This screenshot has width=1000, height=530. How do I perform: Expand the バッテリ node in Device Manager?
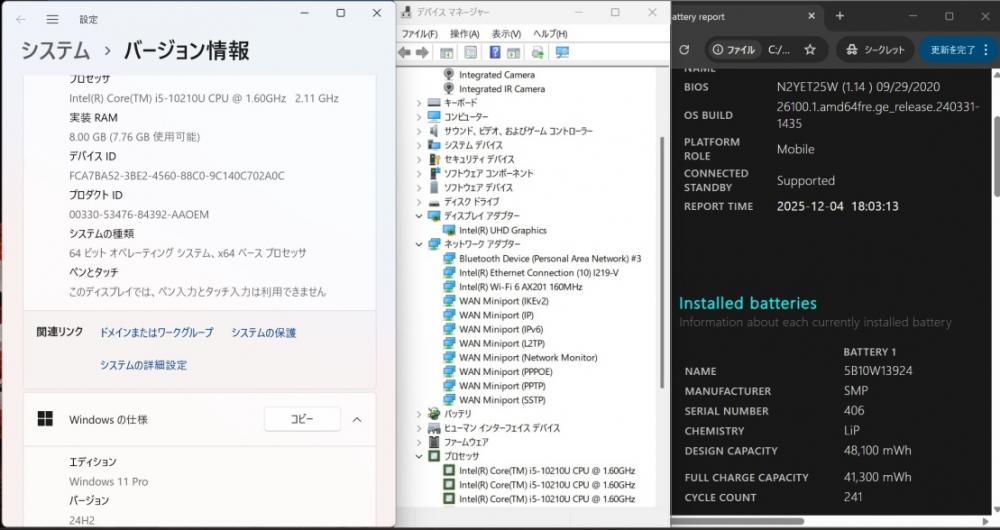419,414
